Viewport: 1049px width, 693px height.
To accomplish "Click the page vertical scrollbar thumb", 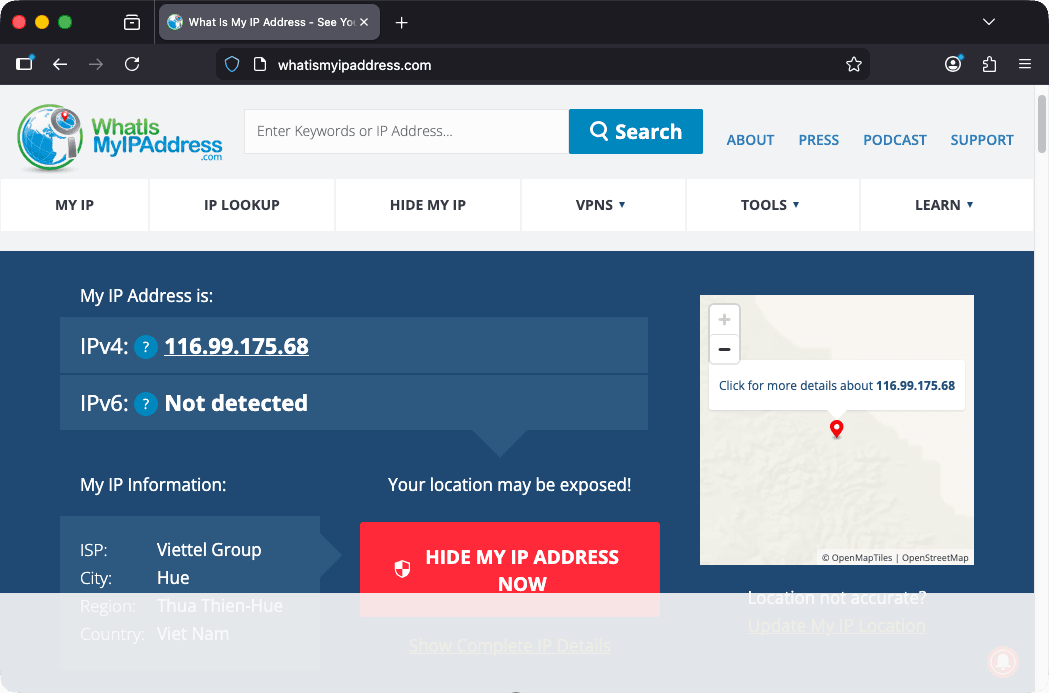I will click(1042, 124).
